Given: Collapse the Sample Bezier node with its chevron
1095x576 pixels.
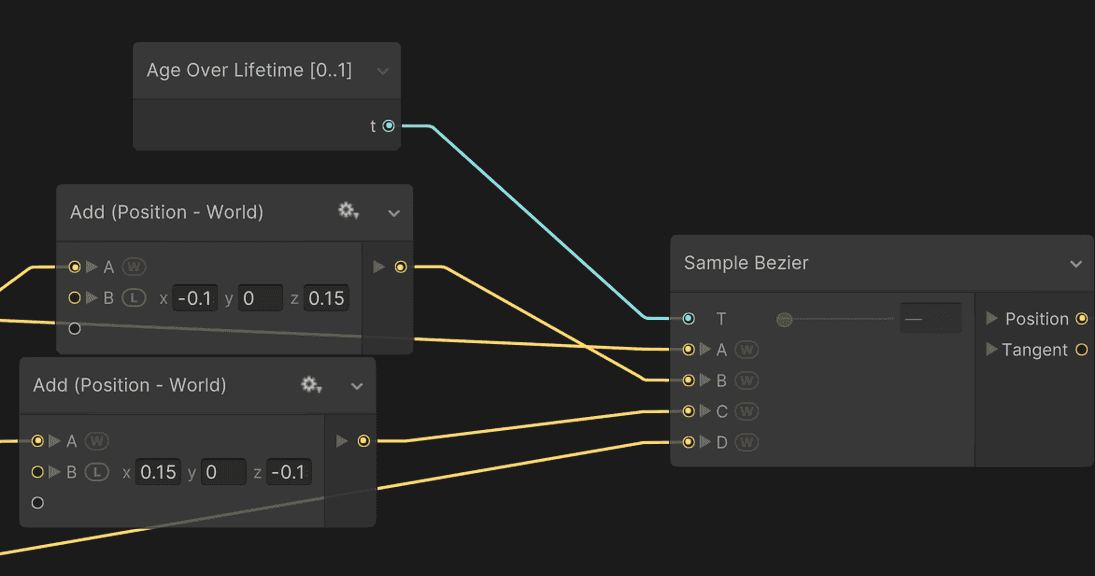Looking at the screenshot, I should tap(1077, 263).
